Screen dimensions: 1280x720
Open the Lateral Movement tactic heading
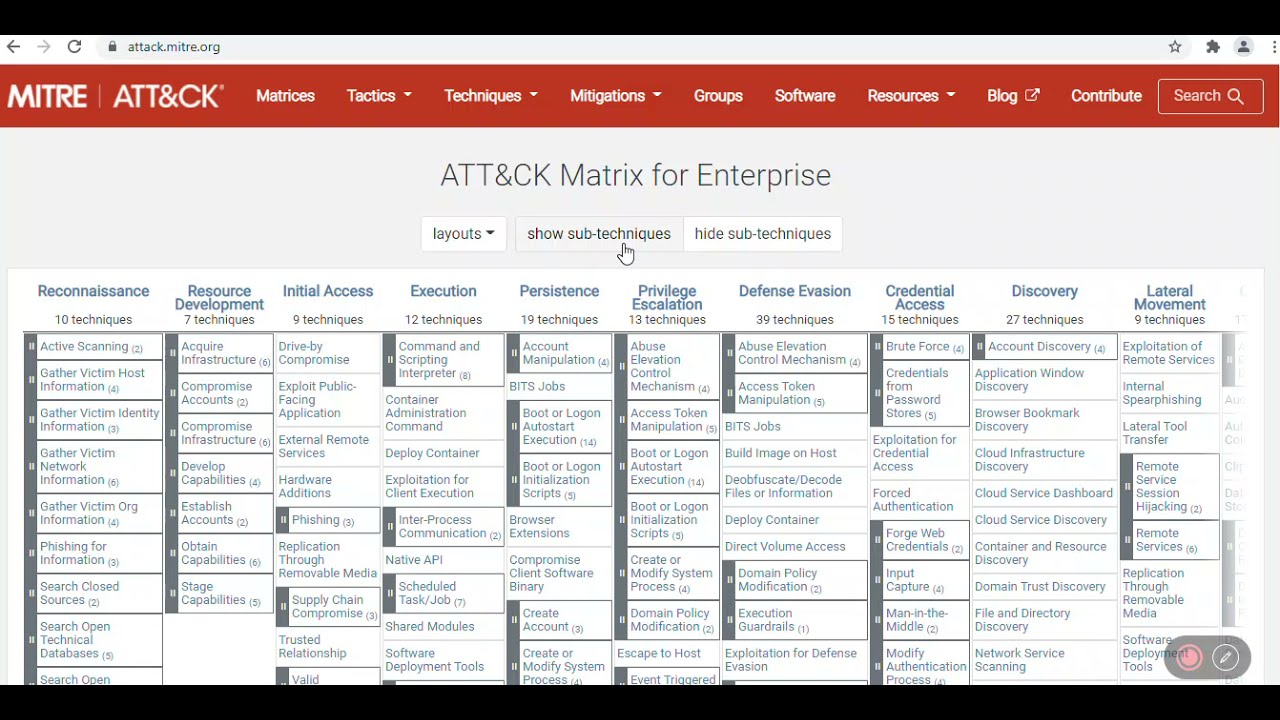pos(1170,298)
